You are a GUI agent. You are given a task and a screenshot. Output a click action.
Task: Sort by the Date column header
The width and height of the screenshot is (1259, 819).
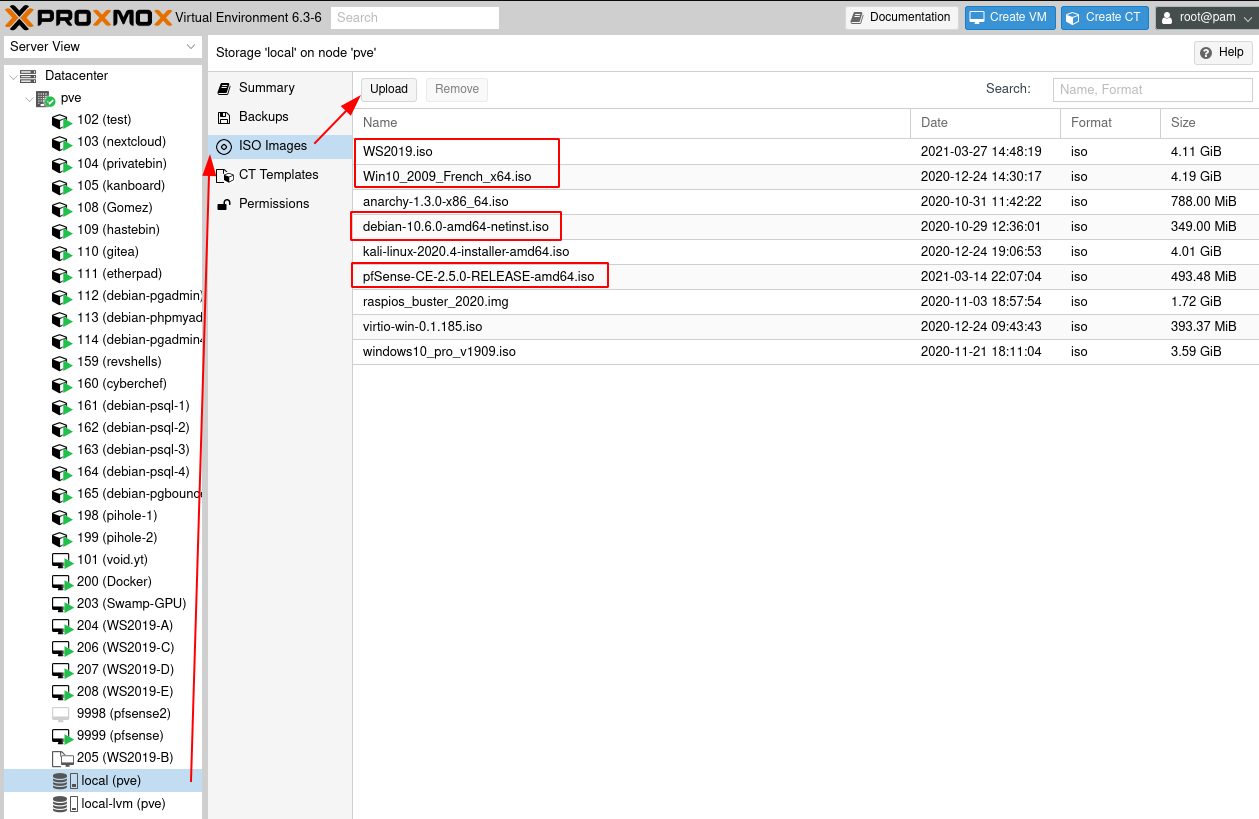coord(985,123)
